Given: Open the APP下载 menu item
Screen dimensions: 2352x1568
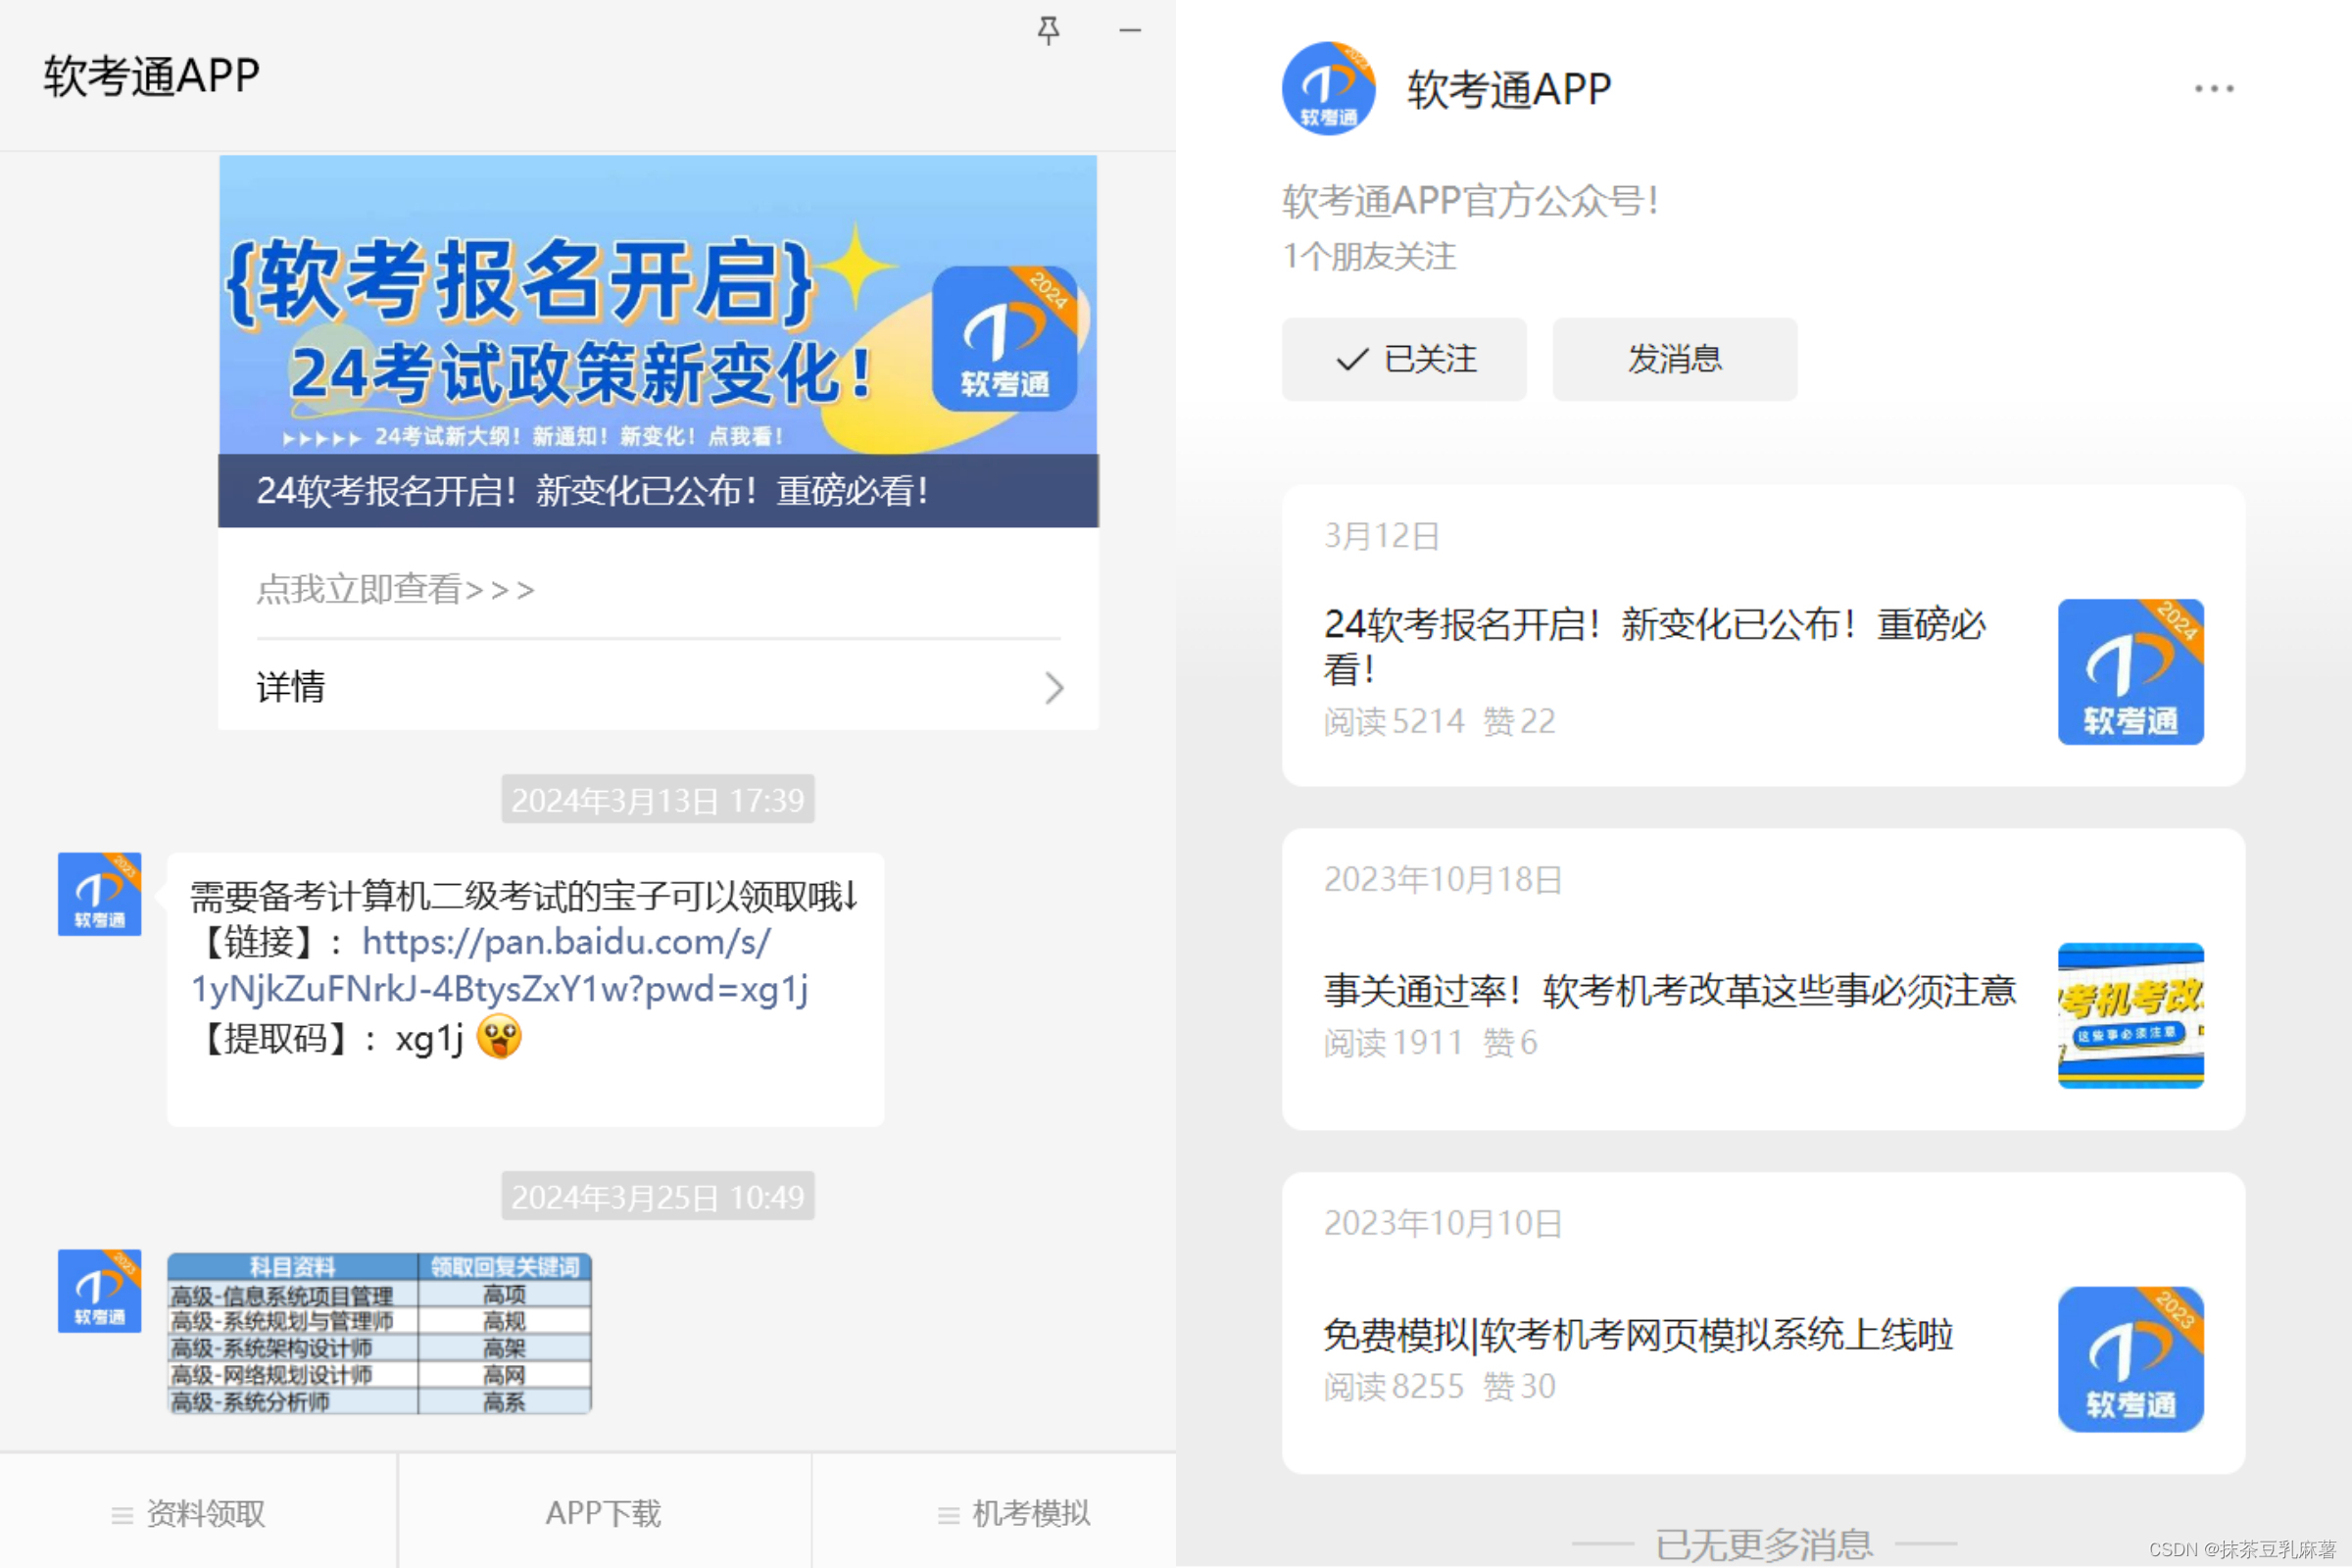Looking at the screenshot, I should pos(603,1513).
